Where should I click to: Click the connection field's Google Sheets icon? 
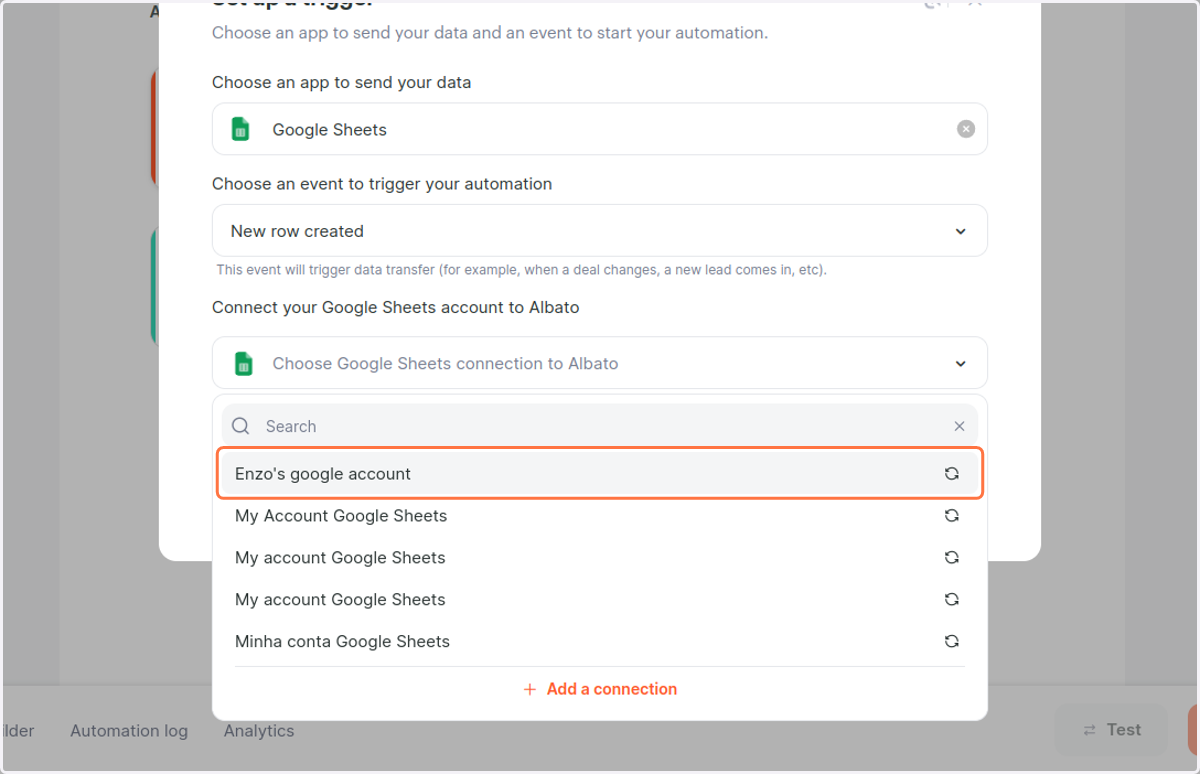(x=243, y=363)
